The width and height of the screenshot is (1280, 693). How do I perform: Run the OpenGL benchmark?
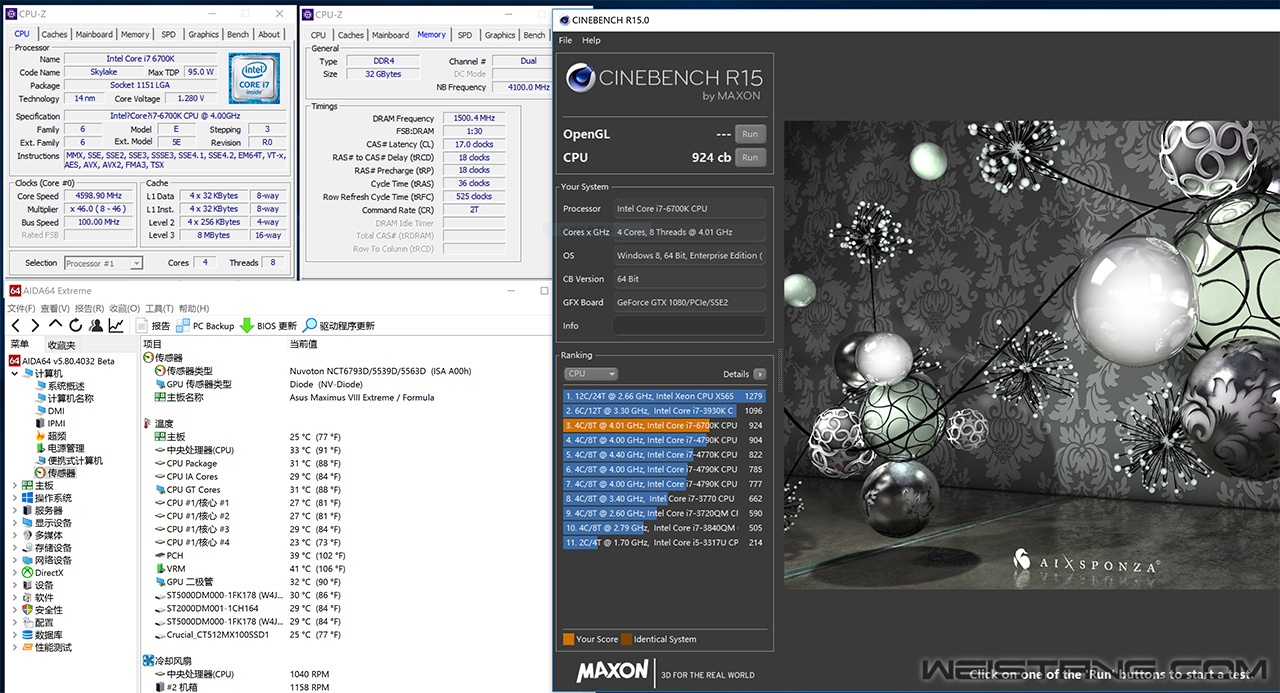(x=749, y=134)
